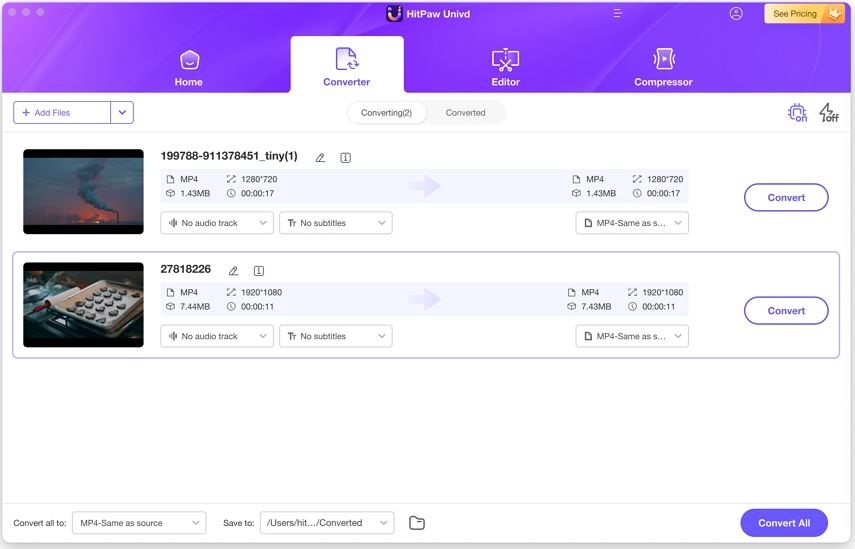Viewport: 855px width, 549px height.
Task: Click the See Pricing button
Action: click(804, 14)
